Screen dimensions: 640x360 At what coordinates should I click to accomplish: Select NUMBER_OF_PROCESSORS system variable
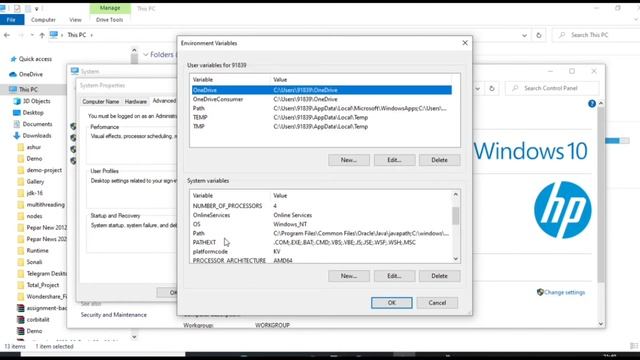(322, 206)
